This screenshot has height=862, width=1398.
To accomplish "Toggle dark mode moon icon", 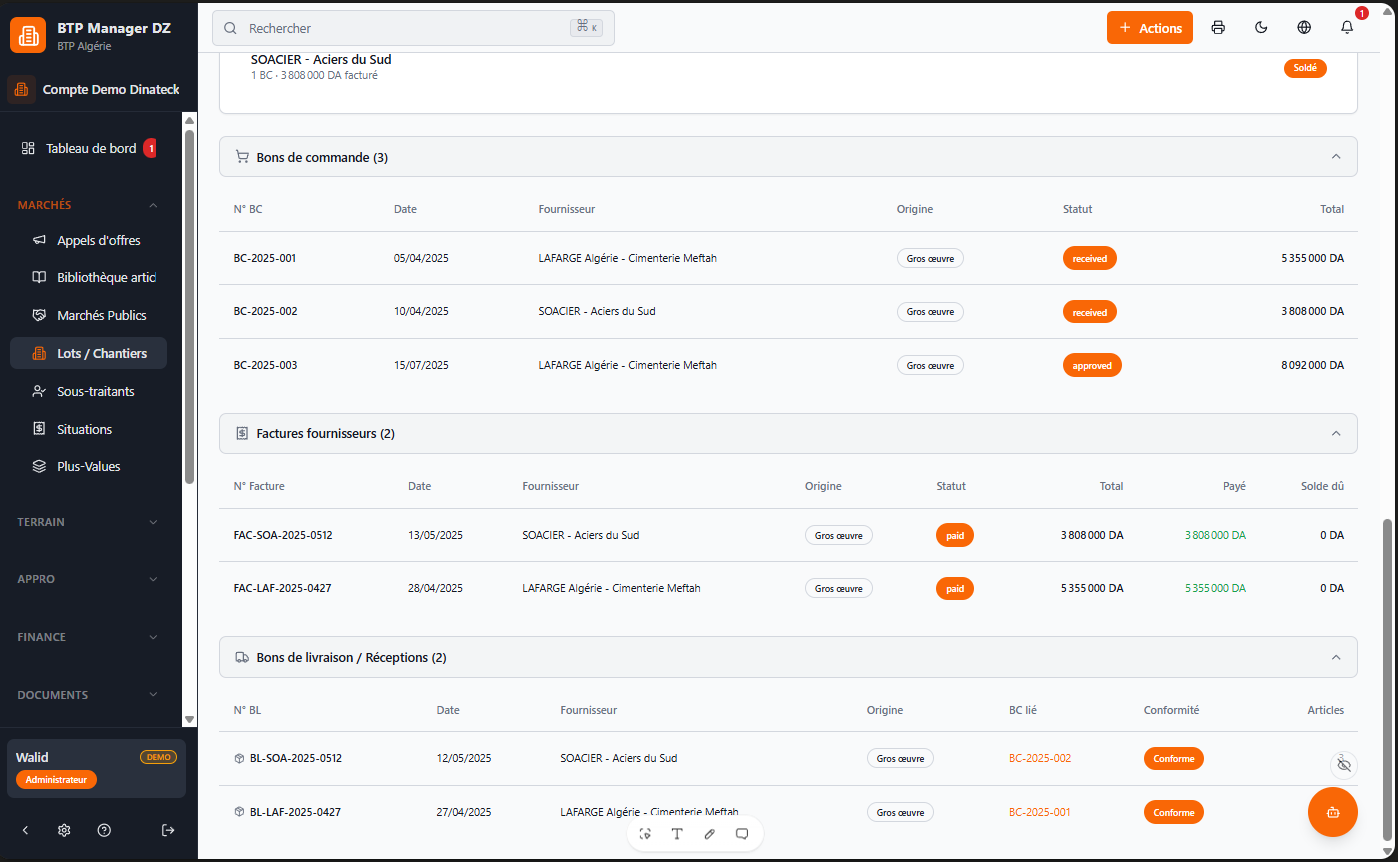I will pyautogui.click(x=1261, y=28).
